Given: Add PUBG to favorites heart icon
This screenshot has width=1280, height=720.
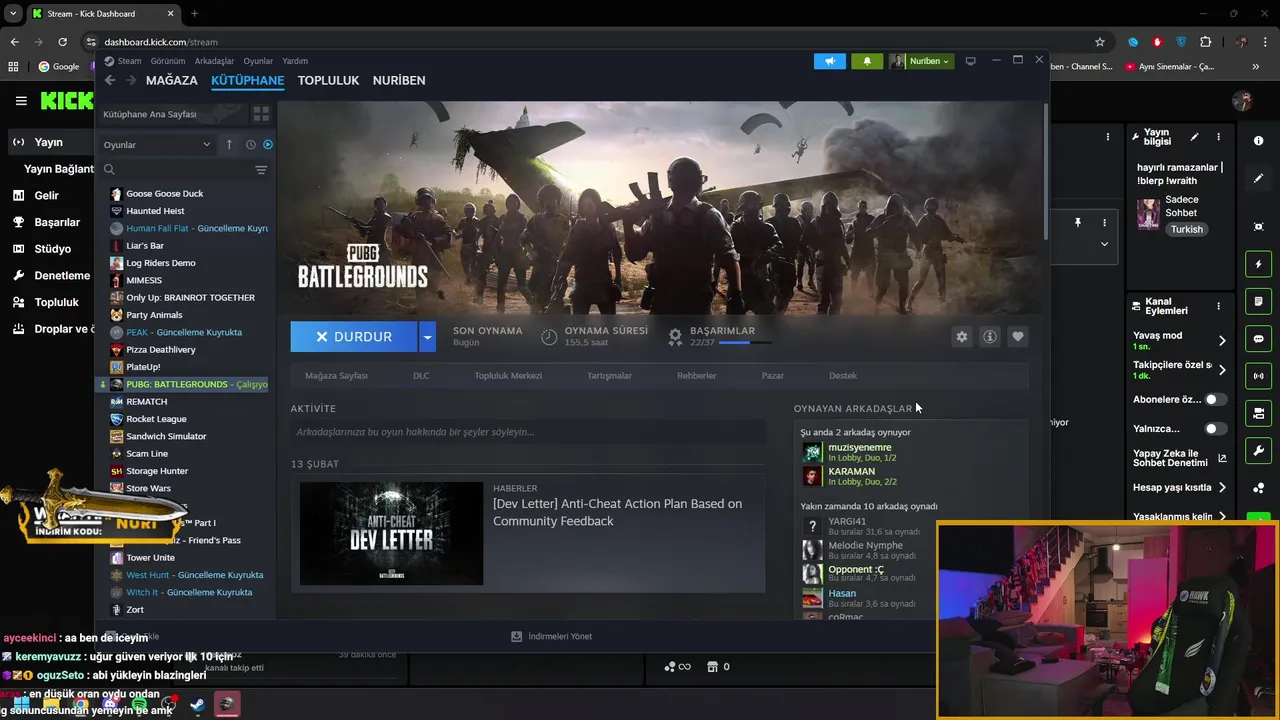Looking at the screenshot, I should [x=1018, y=337].
